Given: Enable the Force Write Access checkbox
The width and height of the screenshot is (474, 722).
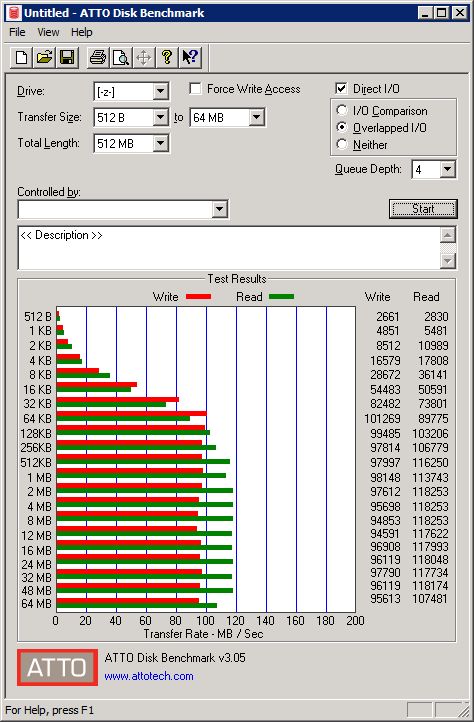Looking at the screenshot, I should (x=195, y=88).
